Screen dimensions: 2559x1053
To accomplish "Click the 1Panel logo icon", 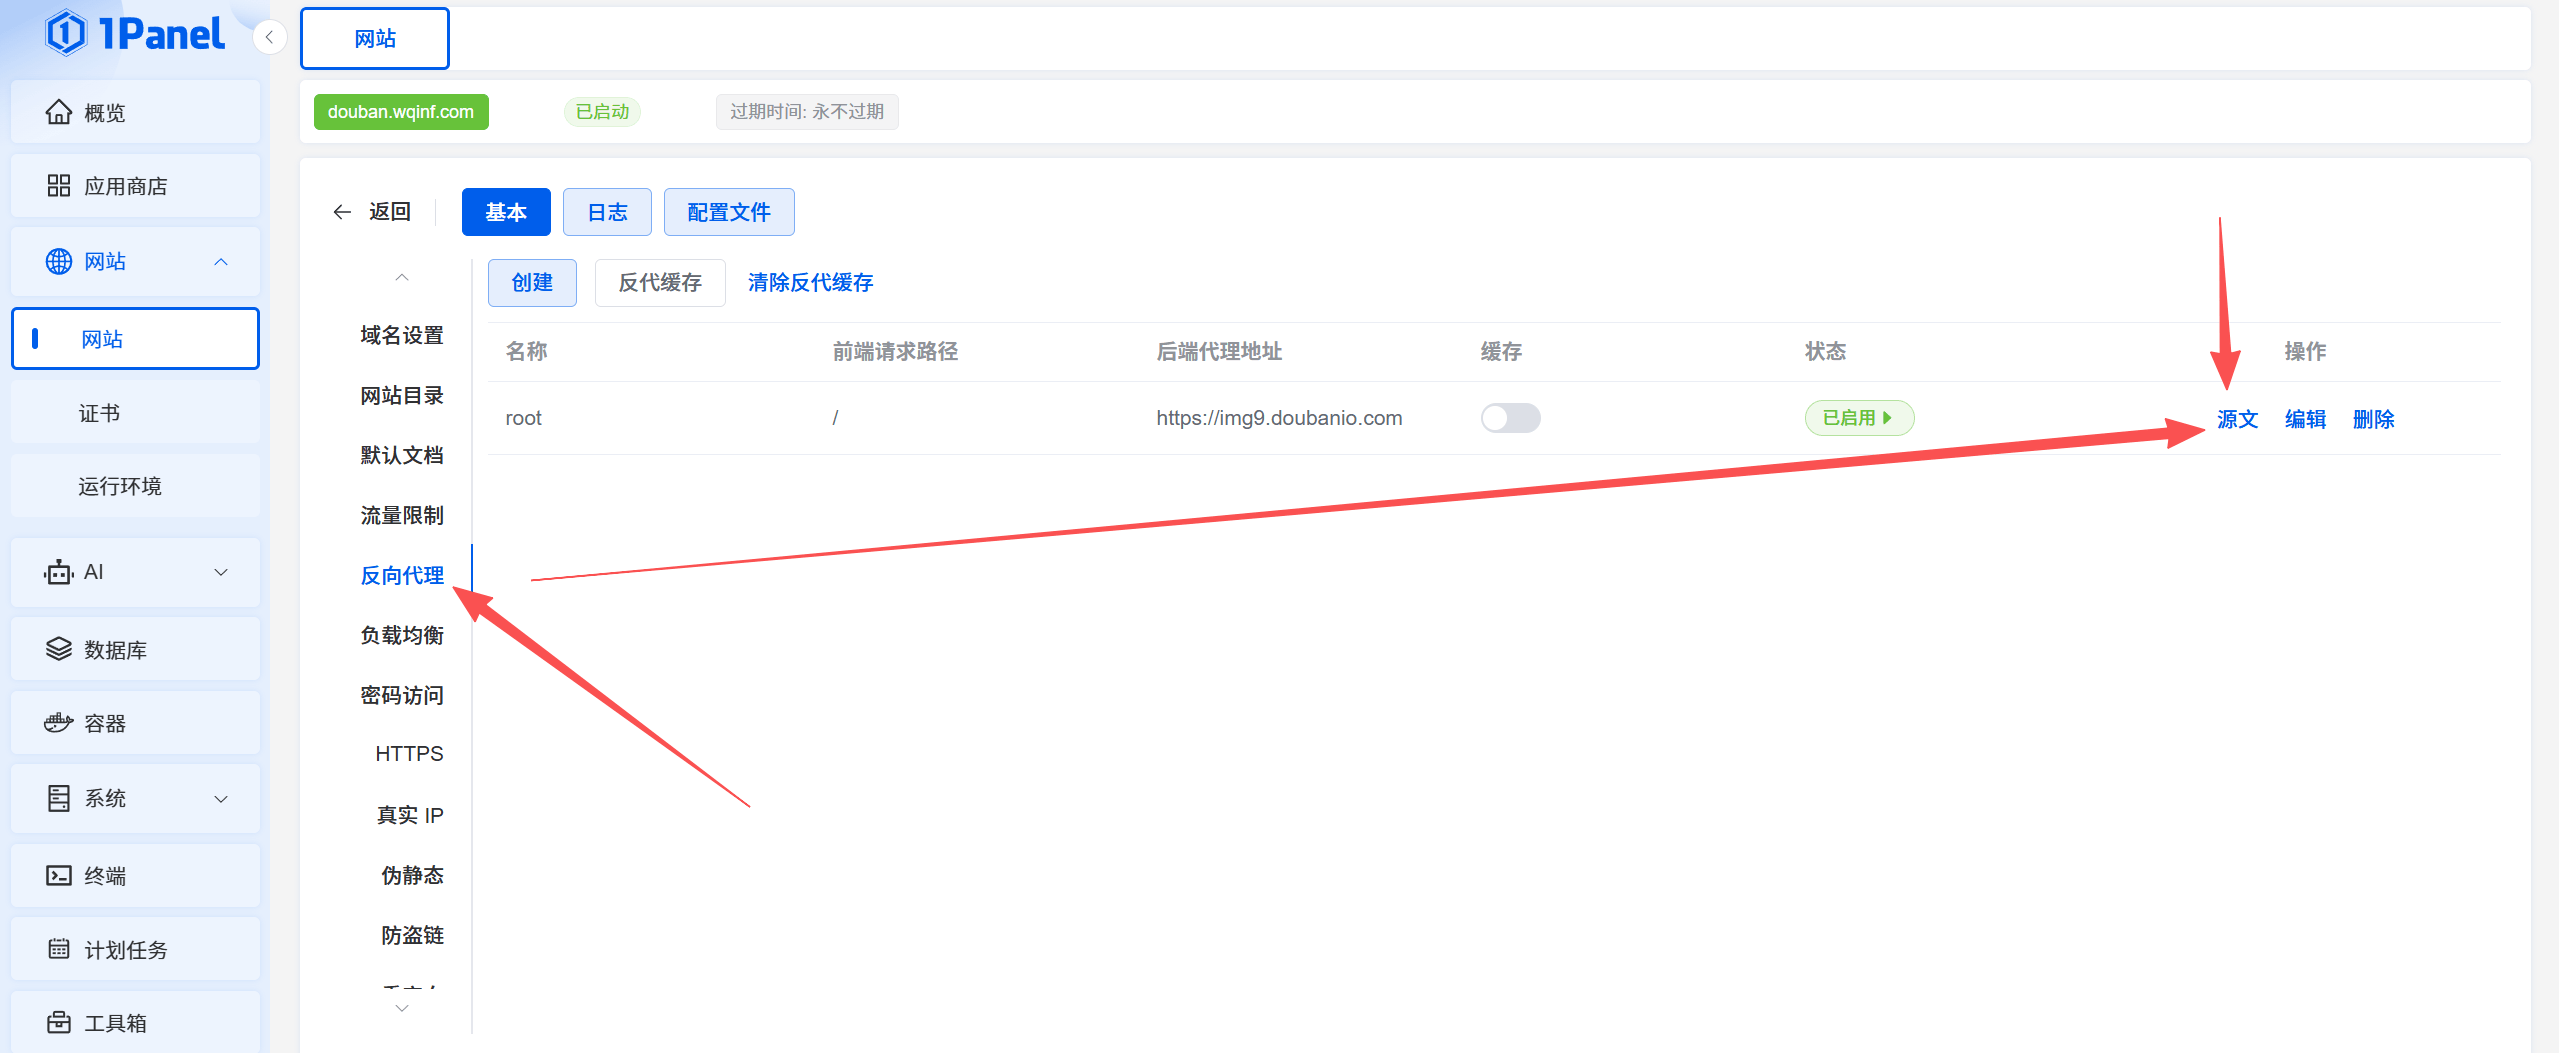I will tap(66, 34).
